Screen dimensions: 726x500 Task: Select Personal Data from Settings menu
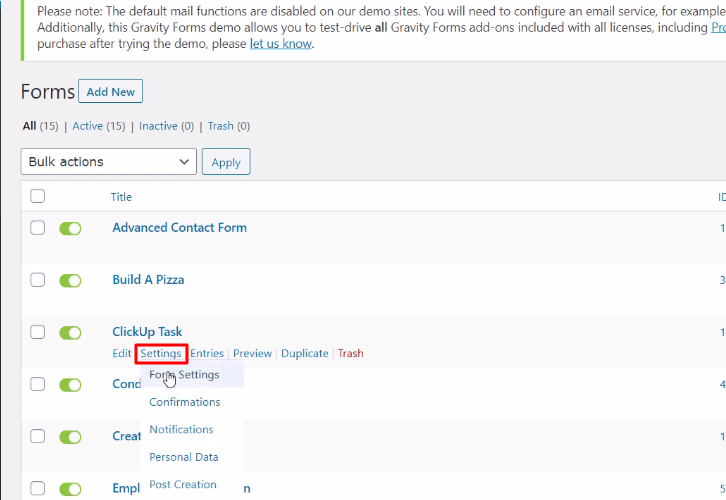[184, 457]
